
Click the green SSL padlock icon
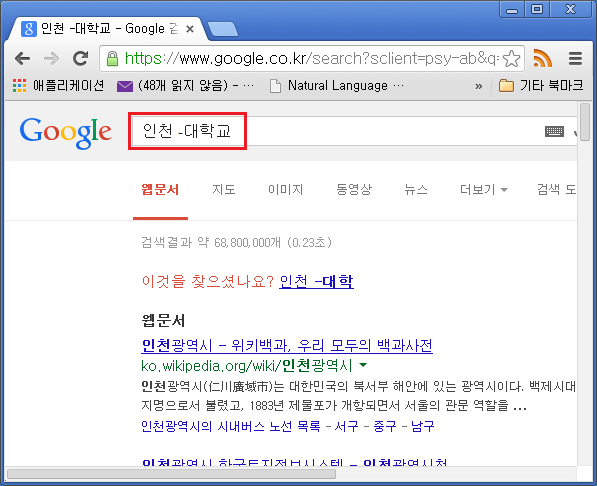click(112, 59)
